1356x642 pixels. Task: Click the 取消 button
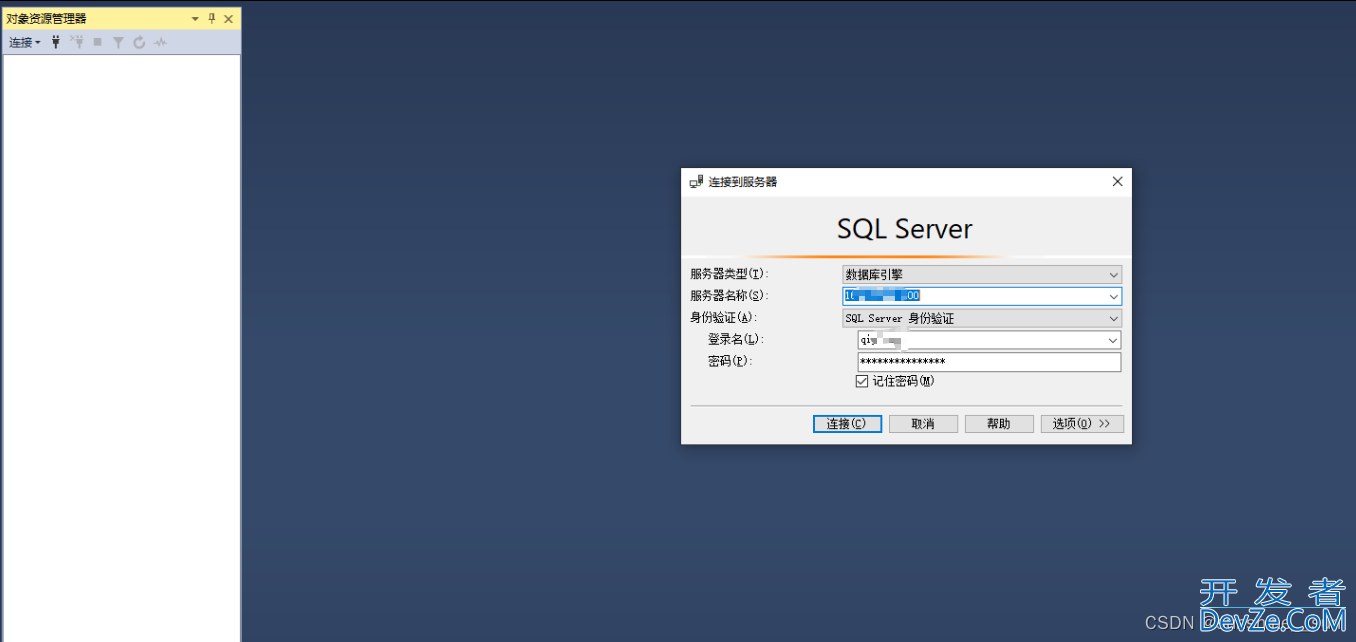[x=923, y=424]
